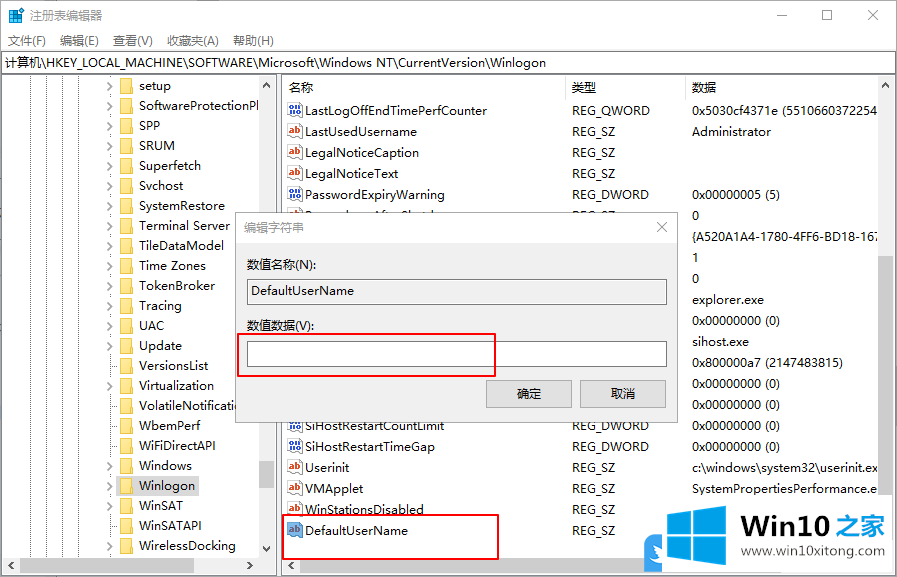Click the WirelessDocking folder icon

[126, 546]
